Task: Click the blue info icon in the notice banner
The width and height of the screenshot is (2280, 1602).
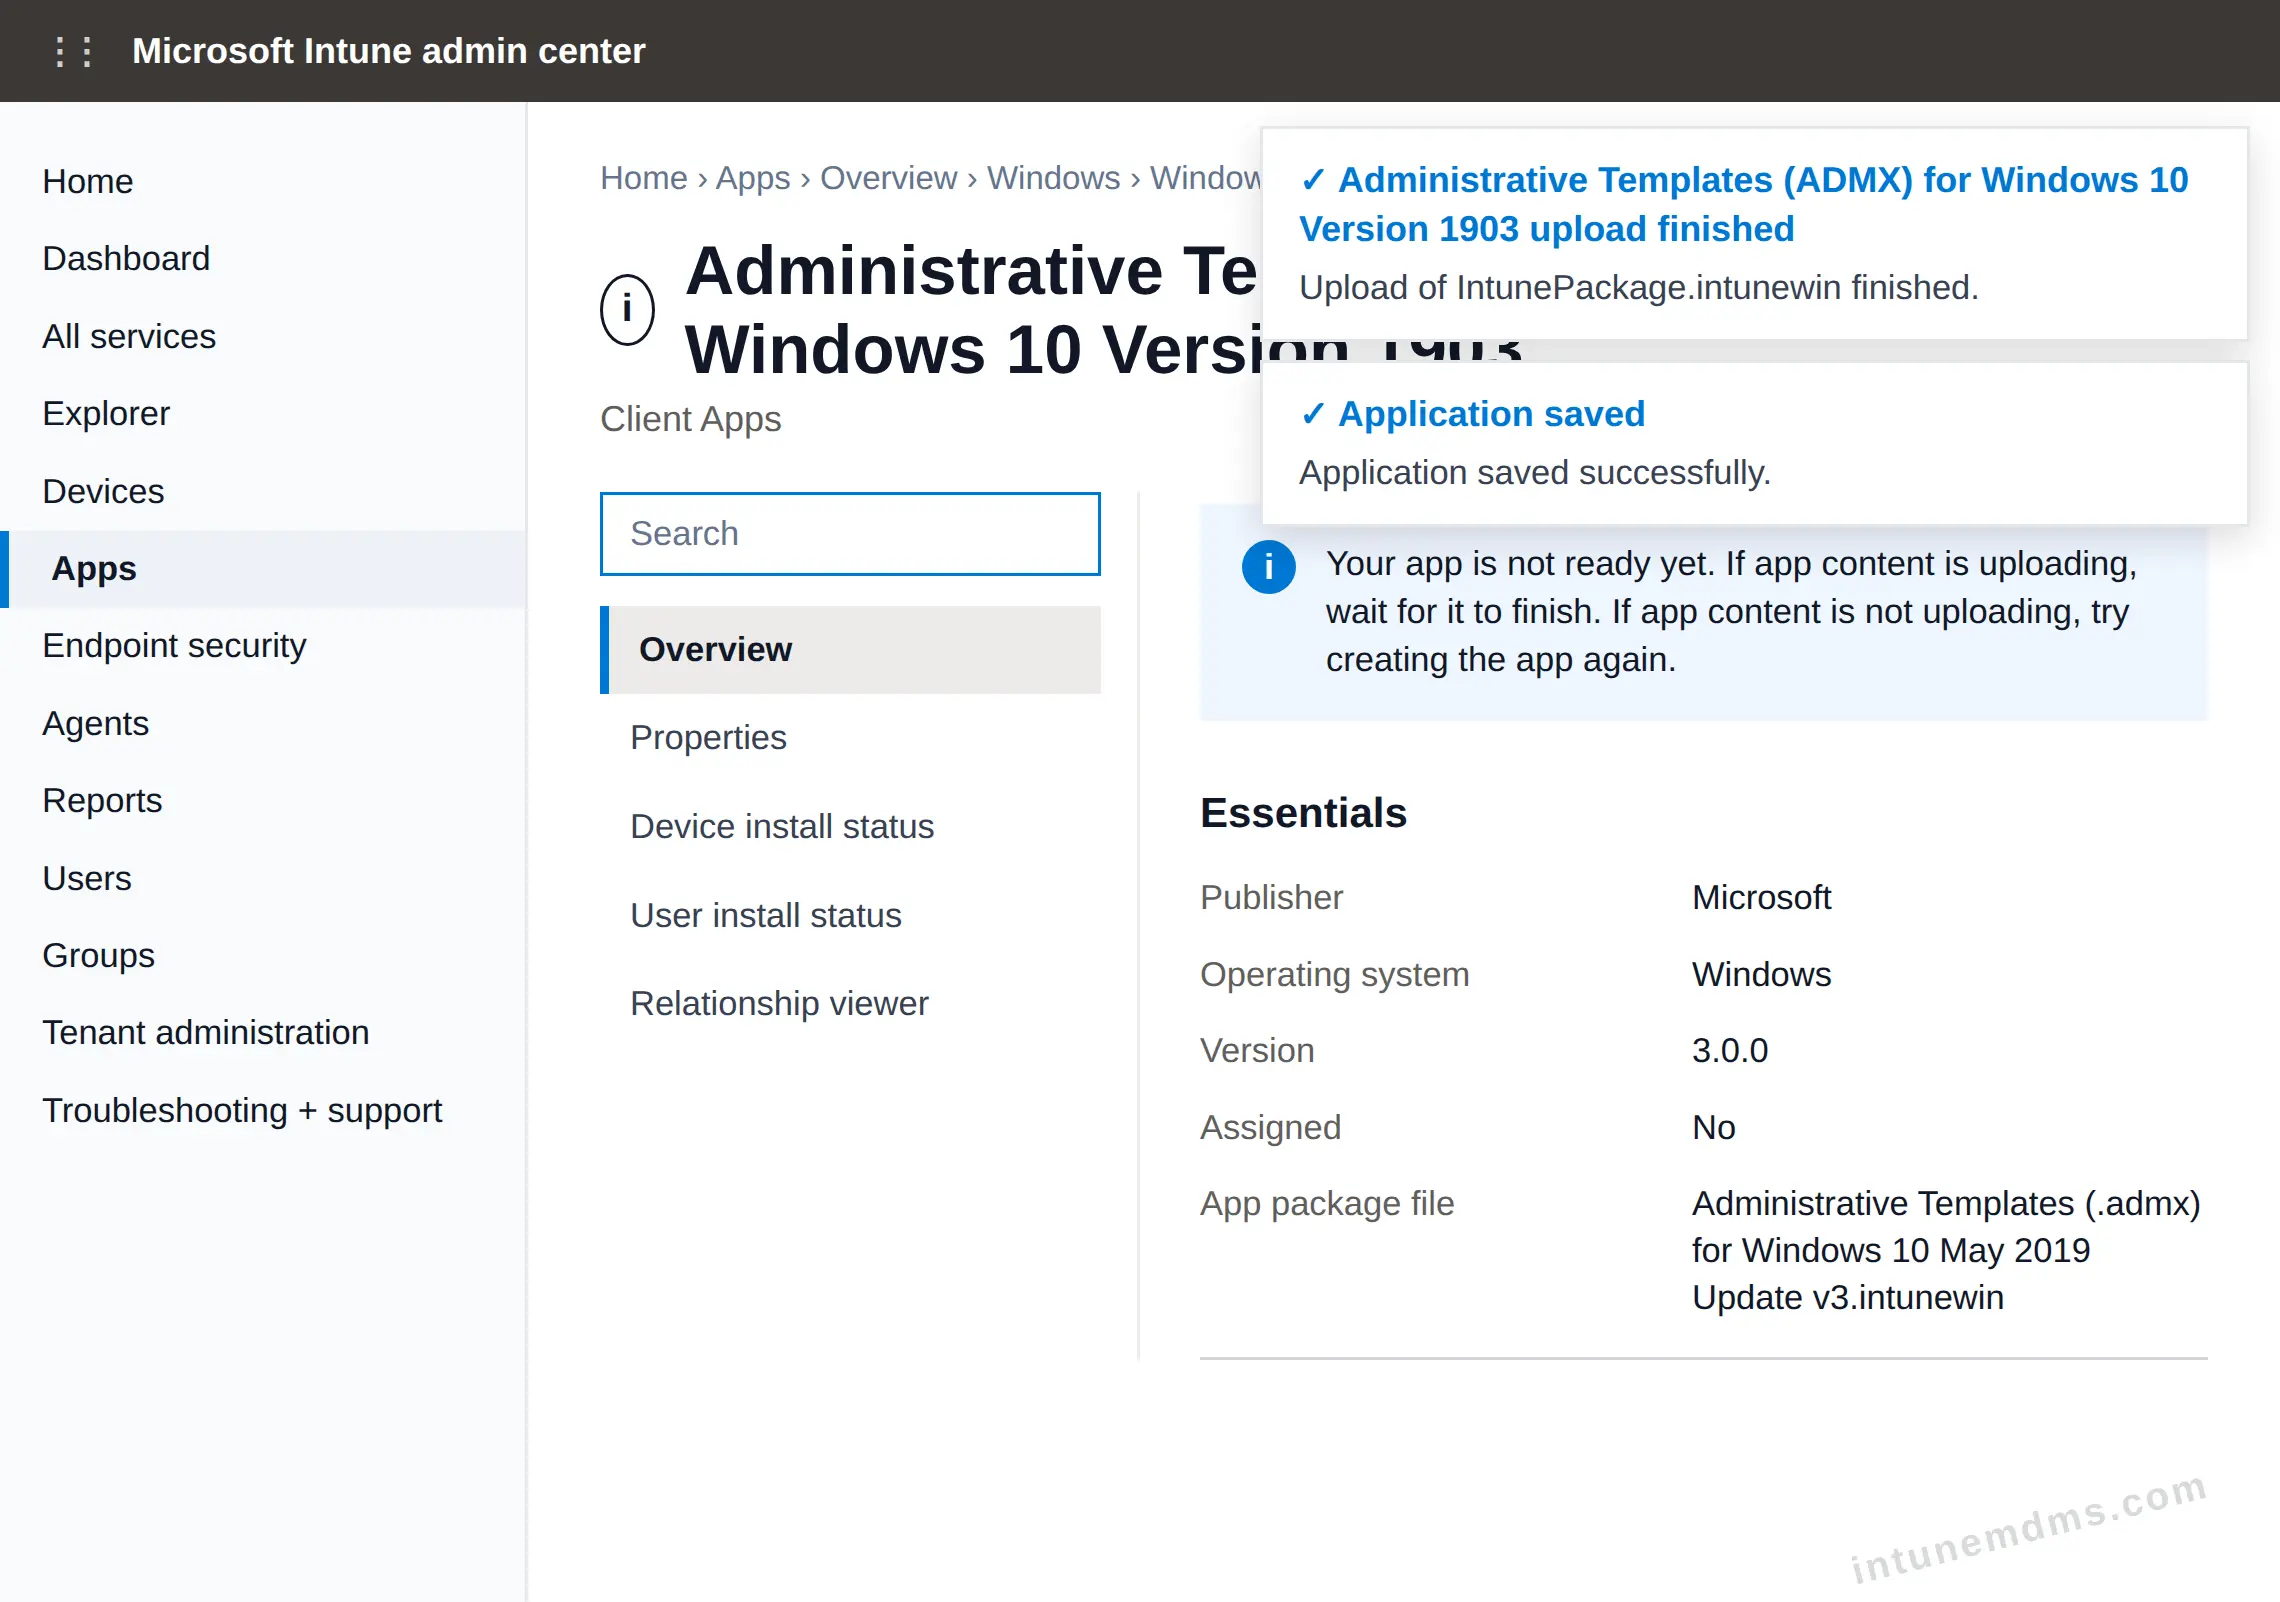Action: point(1268,567)
